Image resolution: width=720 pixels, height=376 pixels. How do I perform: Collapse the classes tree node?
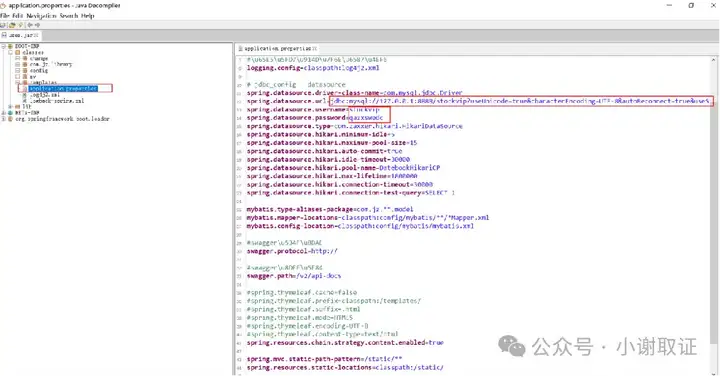tap(11, 52)
